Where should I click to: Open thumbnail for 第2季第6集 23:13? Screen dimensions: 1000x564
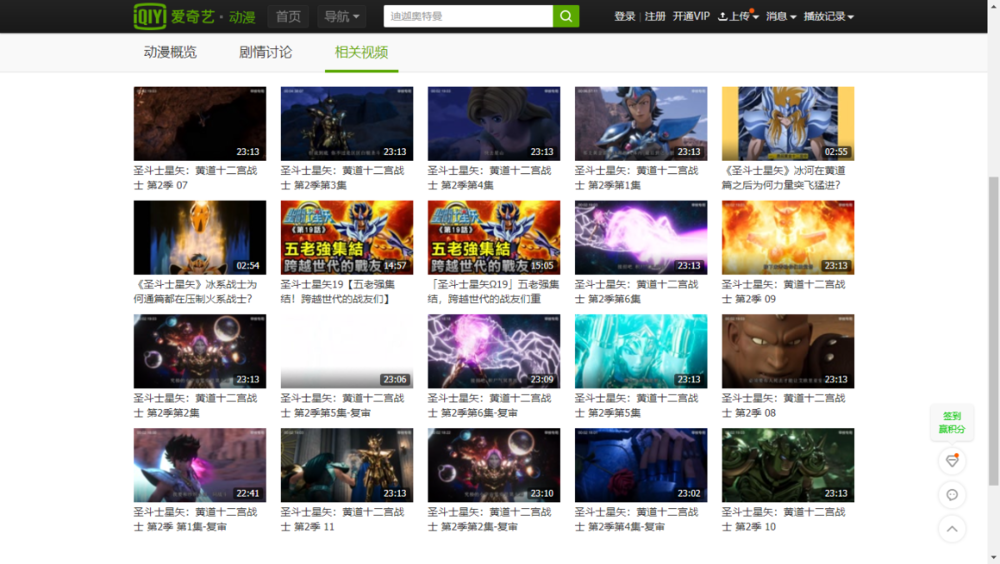(x=641, y=237)
